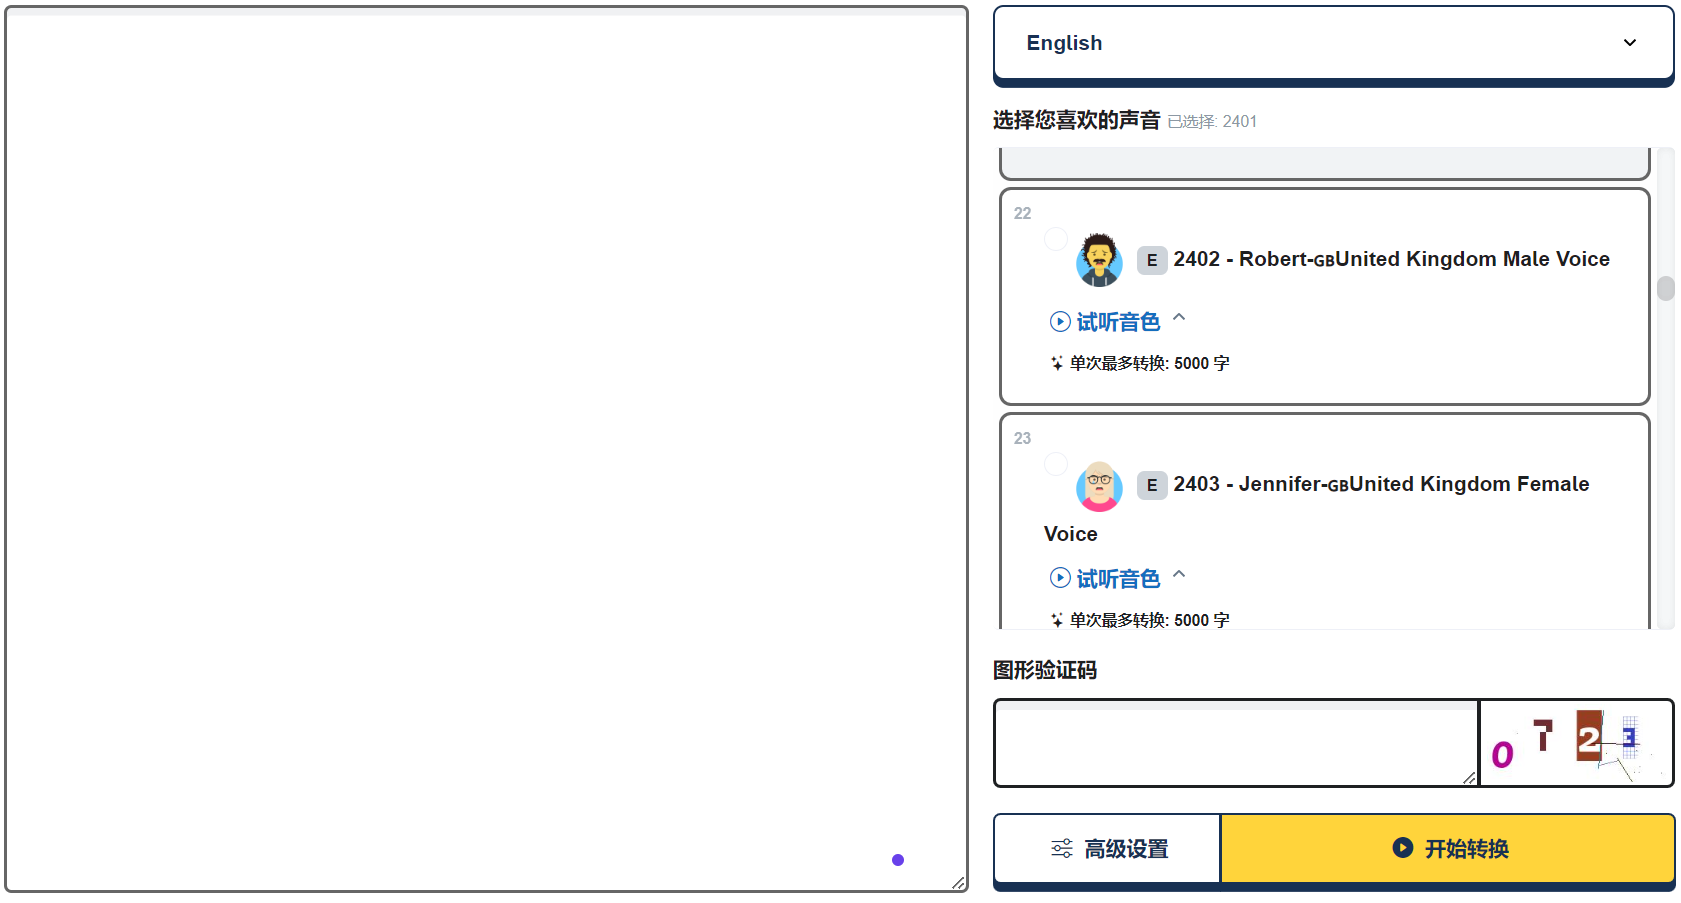
Task: Select the 2402 Robert voice radio button
Action: (x=1055, y=239)
